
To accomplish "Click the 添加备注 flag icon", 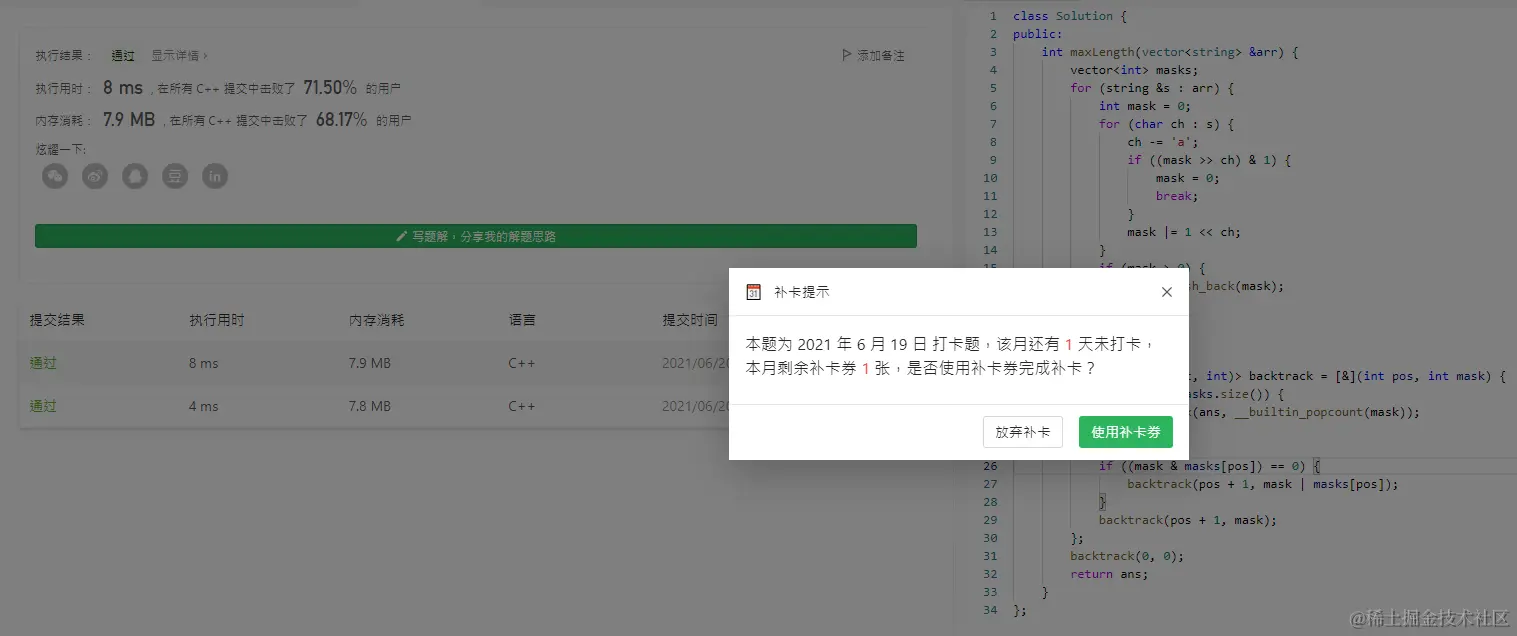I will point(848,56).
